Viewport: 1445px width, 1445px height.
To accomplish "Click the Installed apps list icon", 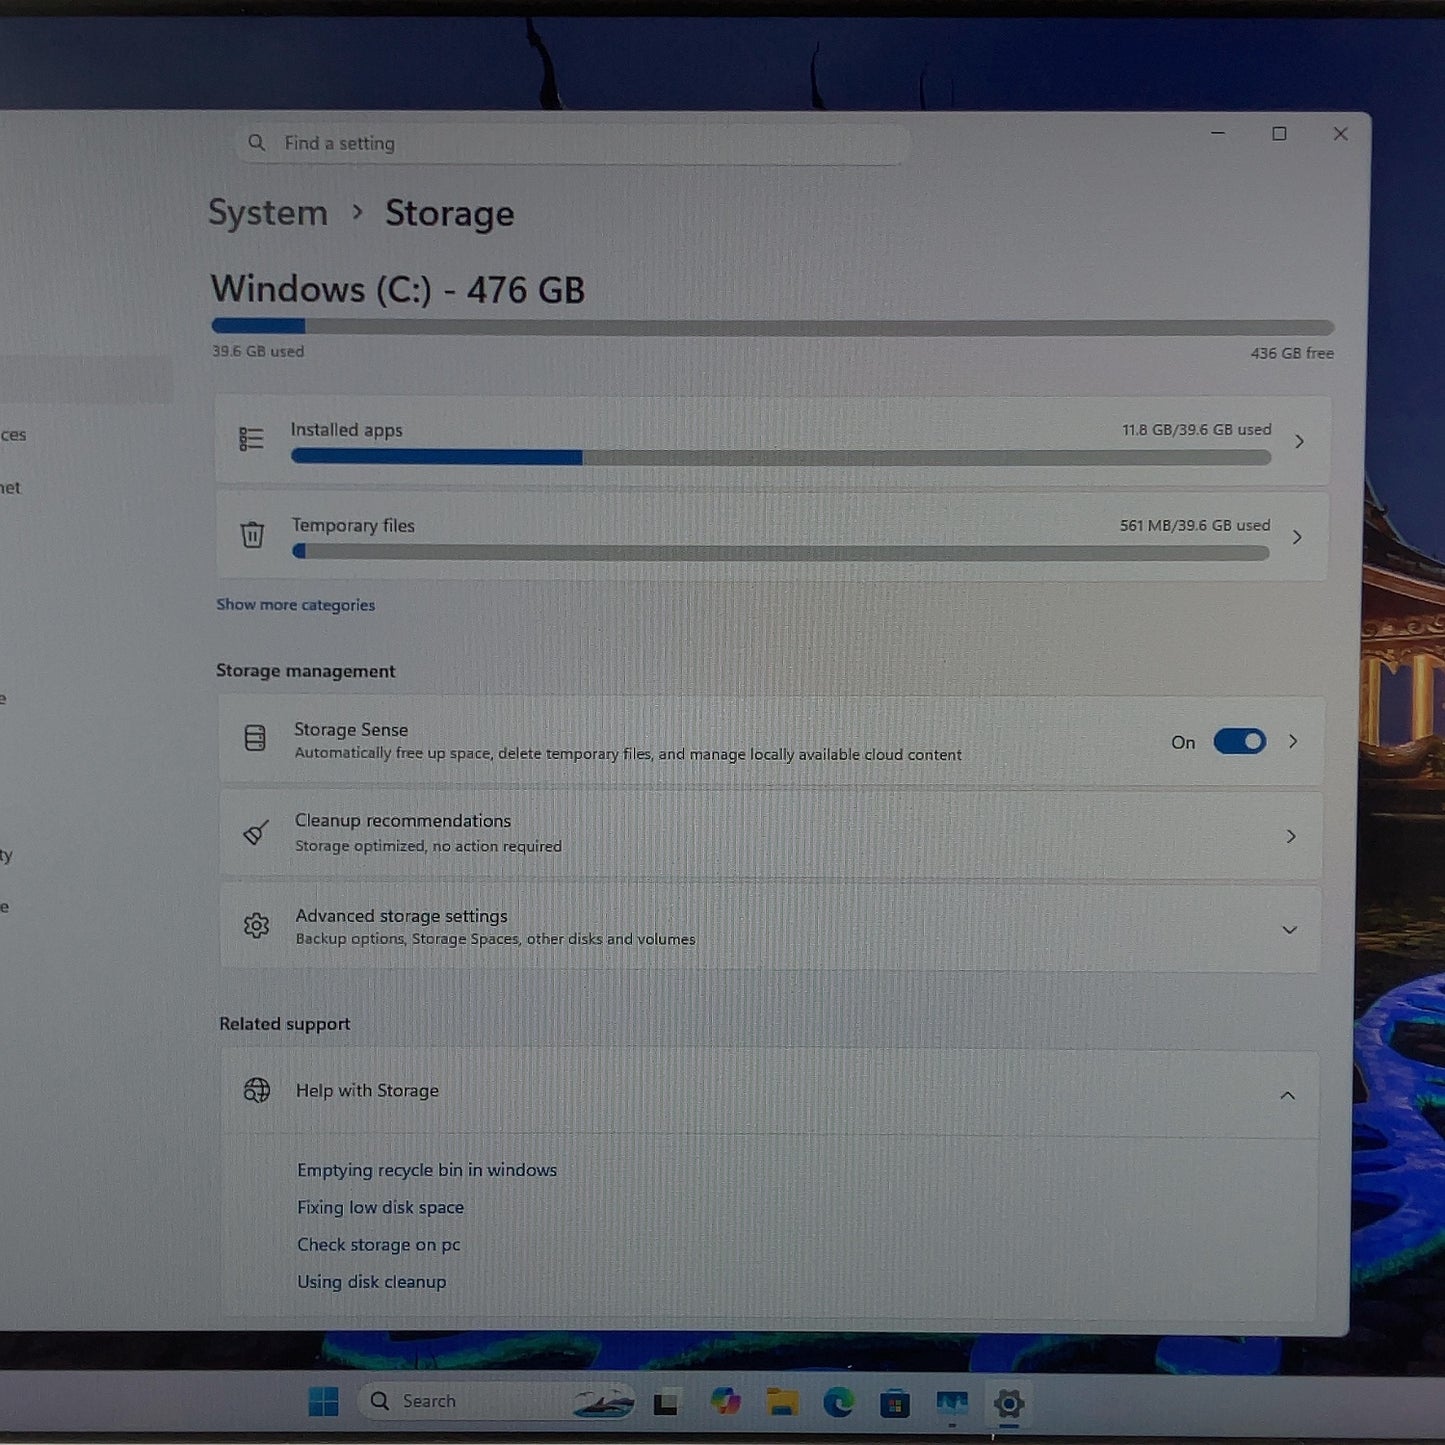I will pyautogui.click(x=251, y=439).
